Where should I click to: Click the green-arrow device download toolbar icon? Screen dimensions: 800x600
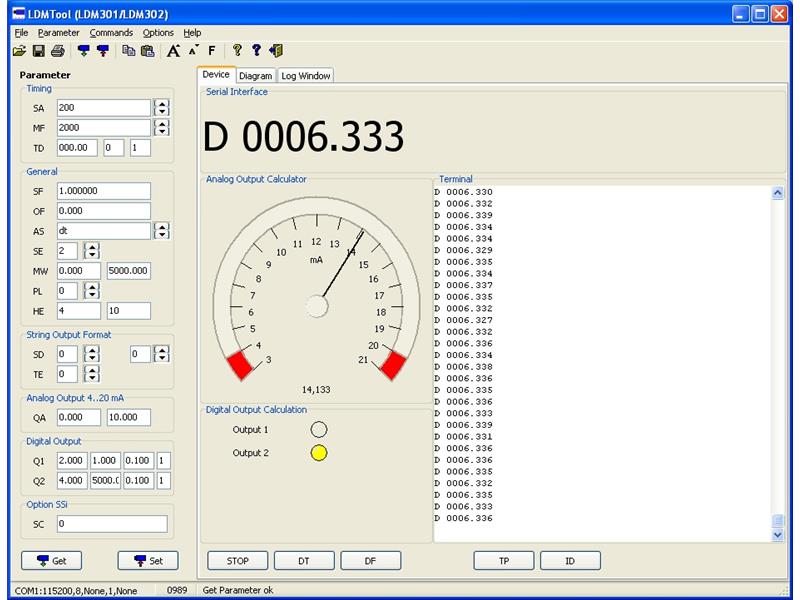coord(84,51)
